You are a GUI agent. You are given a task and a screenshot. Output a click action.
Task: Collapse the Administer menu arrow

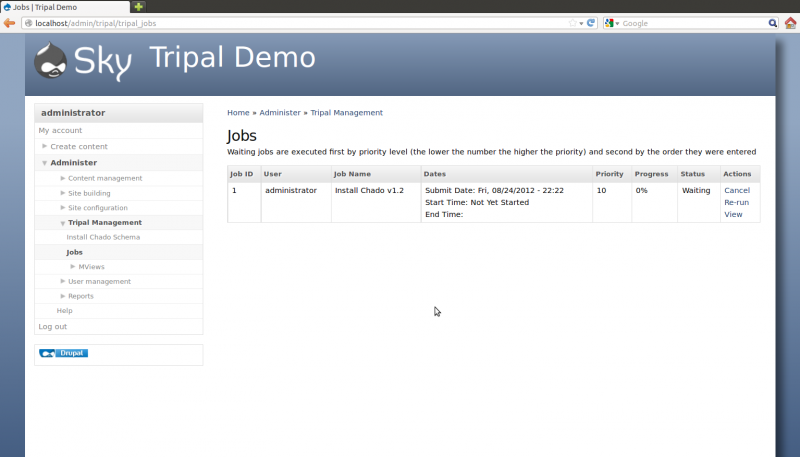click(44, 163)
